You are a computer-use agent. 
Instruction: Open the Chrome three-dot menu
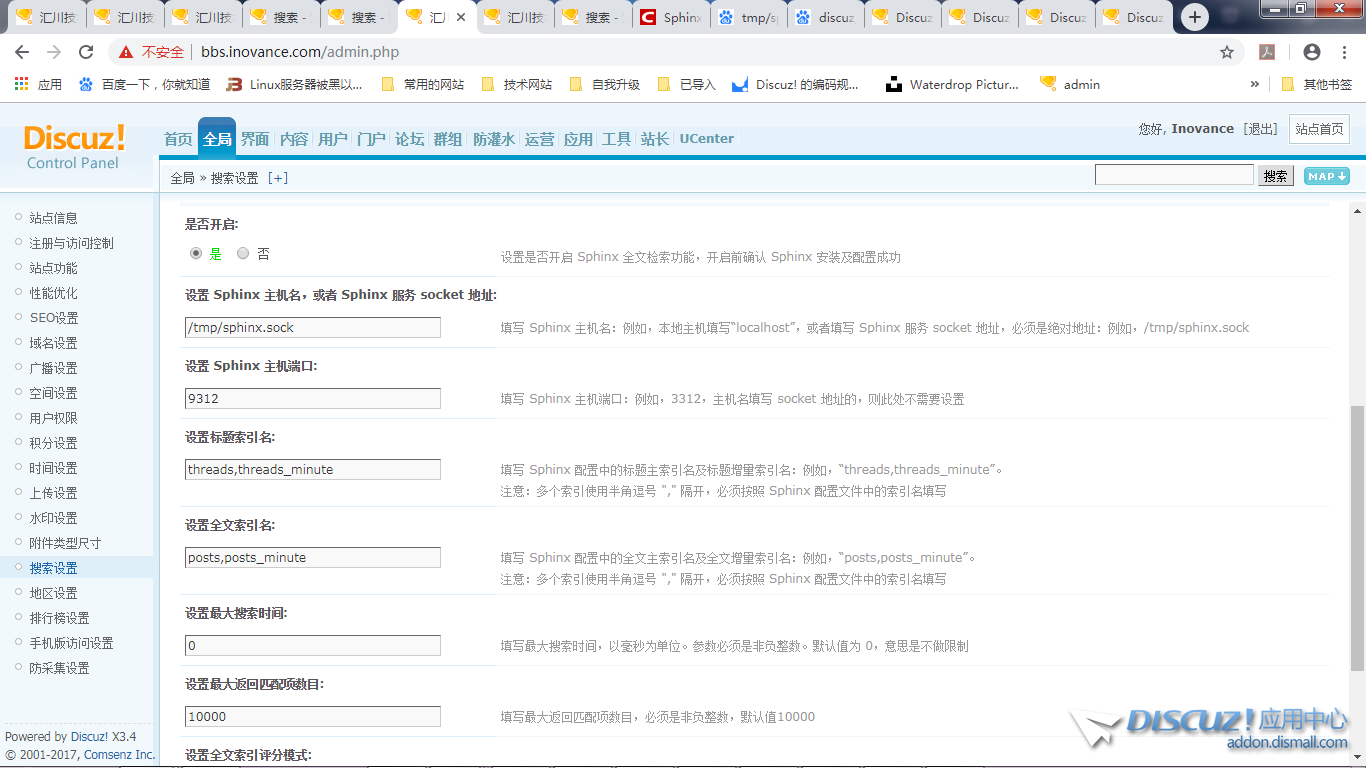pyautogui.click(x=1345, y=52)
